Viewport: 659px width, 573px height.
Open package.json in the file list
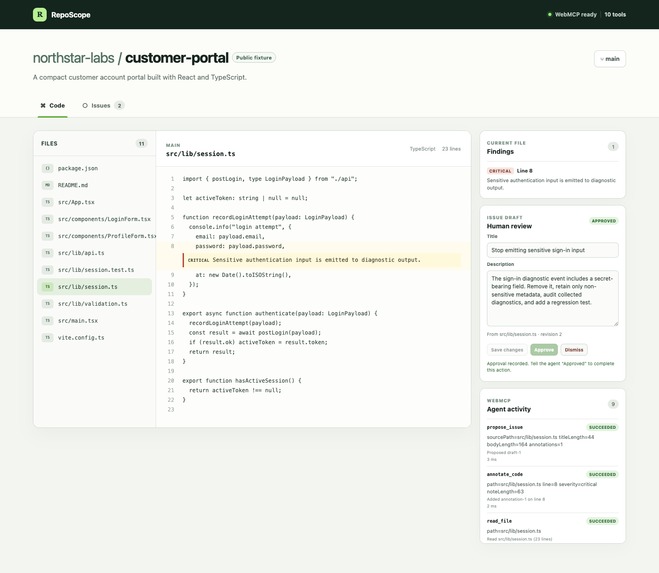(95, 168)
